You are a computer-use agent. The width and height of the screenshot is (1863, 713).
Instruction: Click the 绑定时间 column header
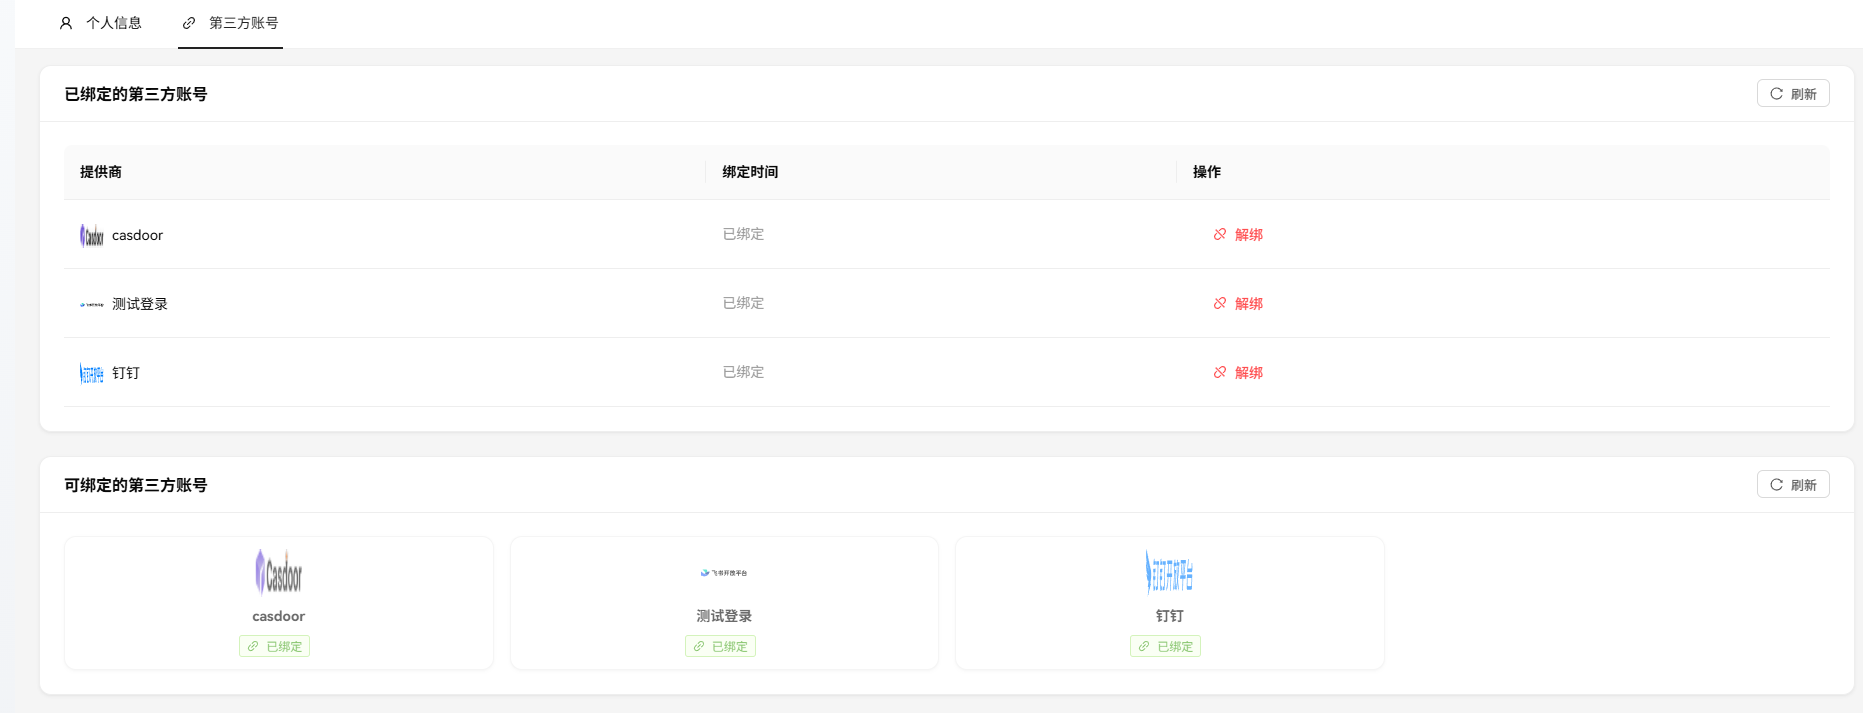pos(750,172)
